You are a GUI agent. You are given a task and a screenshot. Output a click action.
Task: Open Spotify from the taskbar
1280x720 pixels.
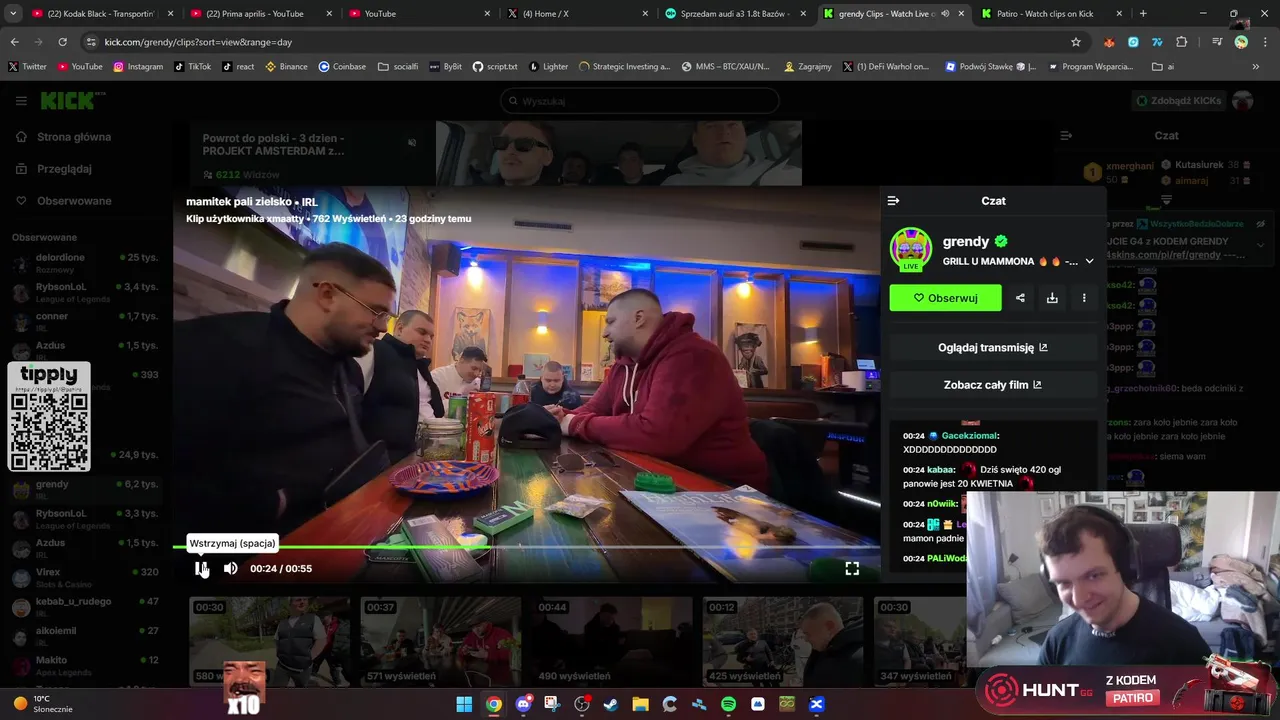pos(728,704)
